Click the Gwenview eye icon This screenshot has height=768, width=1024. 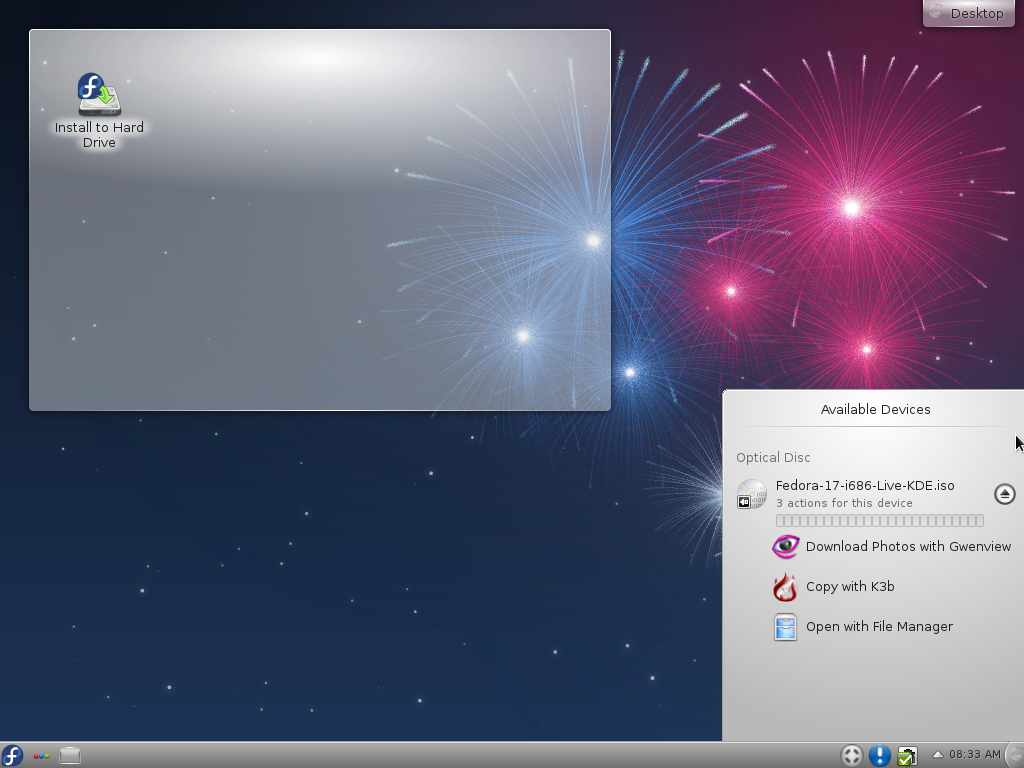click(x=786, y=547)
